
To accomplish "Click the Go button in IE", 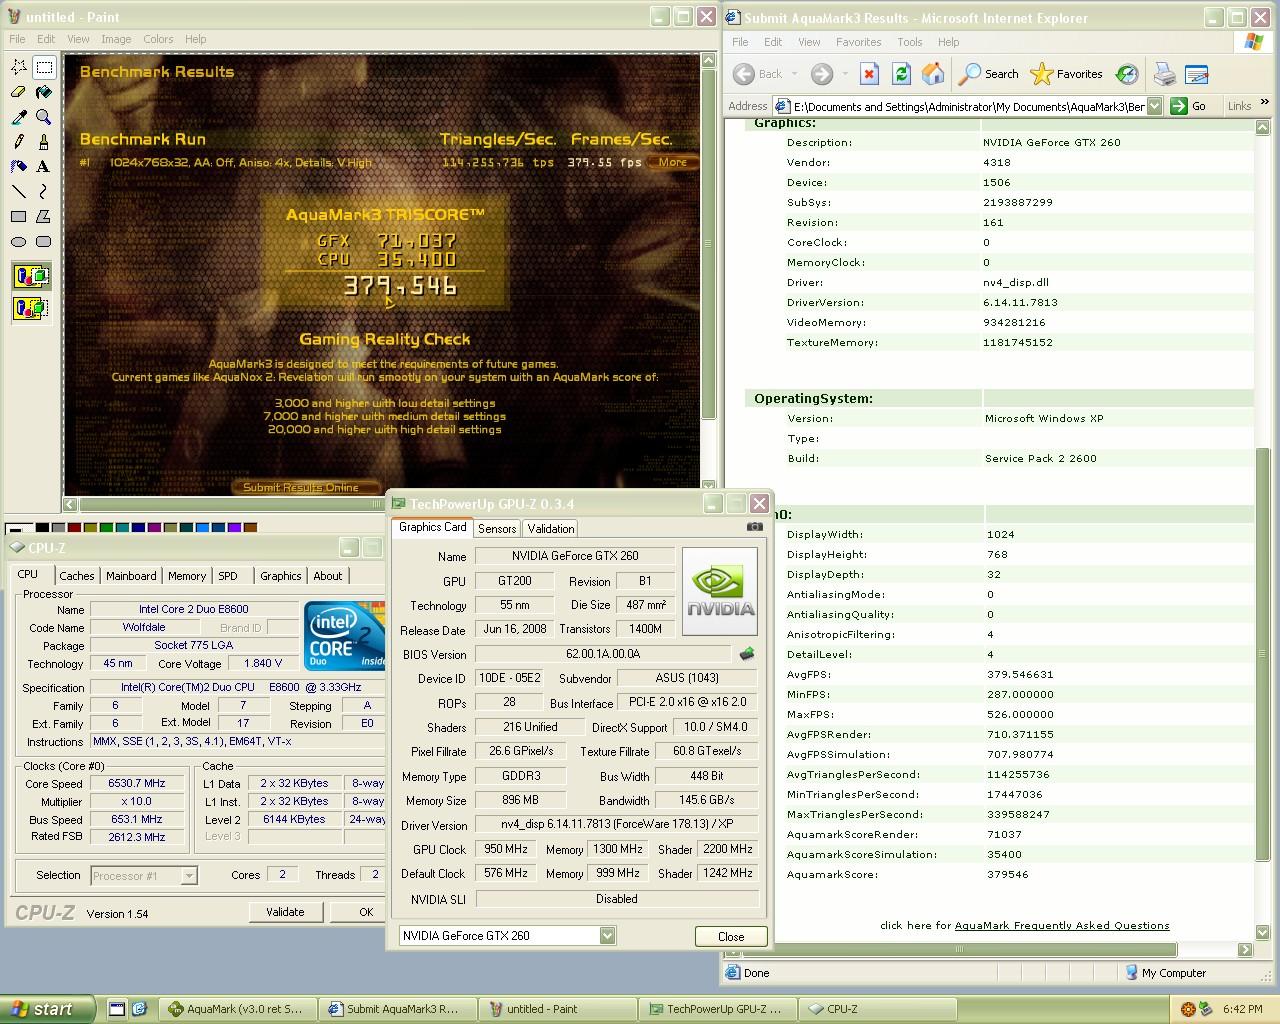I will (x=1189, y=106).
